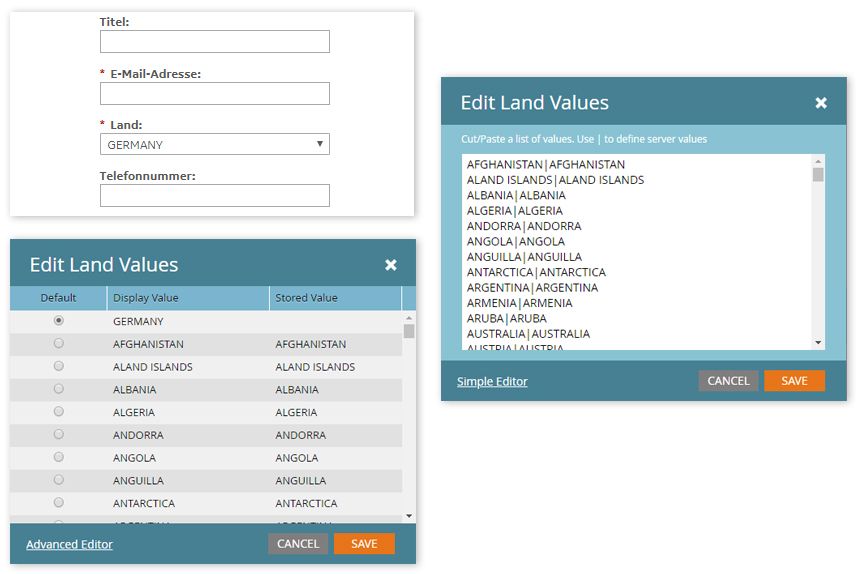
Task: Click ANTARCTICA|ANTARCTICA line in text area
Action: tap(536, 271)
